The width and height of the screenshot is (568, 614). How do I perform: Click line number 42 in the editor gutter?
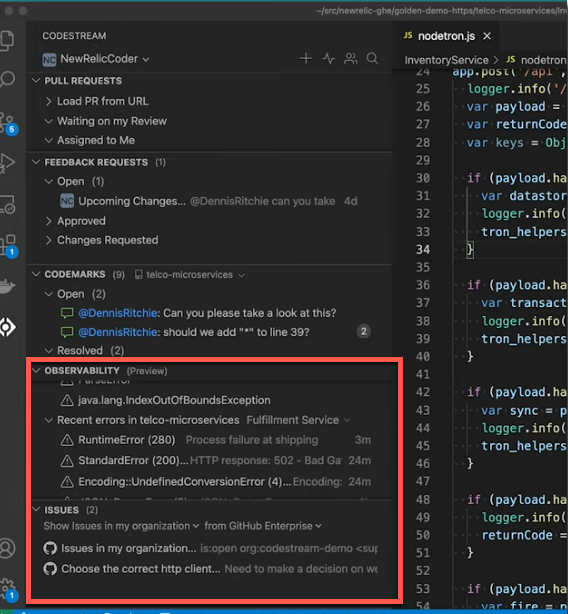click(423, 392)
